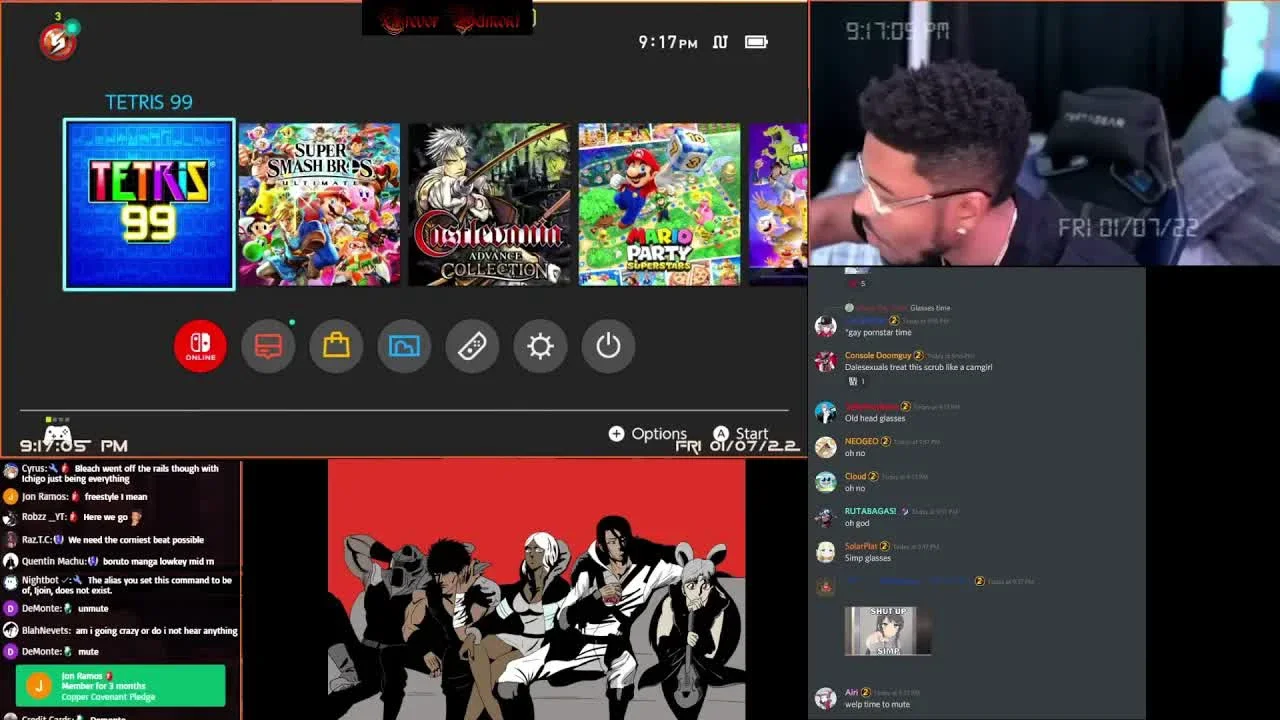Click the controller status icon at bottom left
The width and height of the screenshot is (1280, 720).
pyautogui.click(x=58, y=433)
